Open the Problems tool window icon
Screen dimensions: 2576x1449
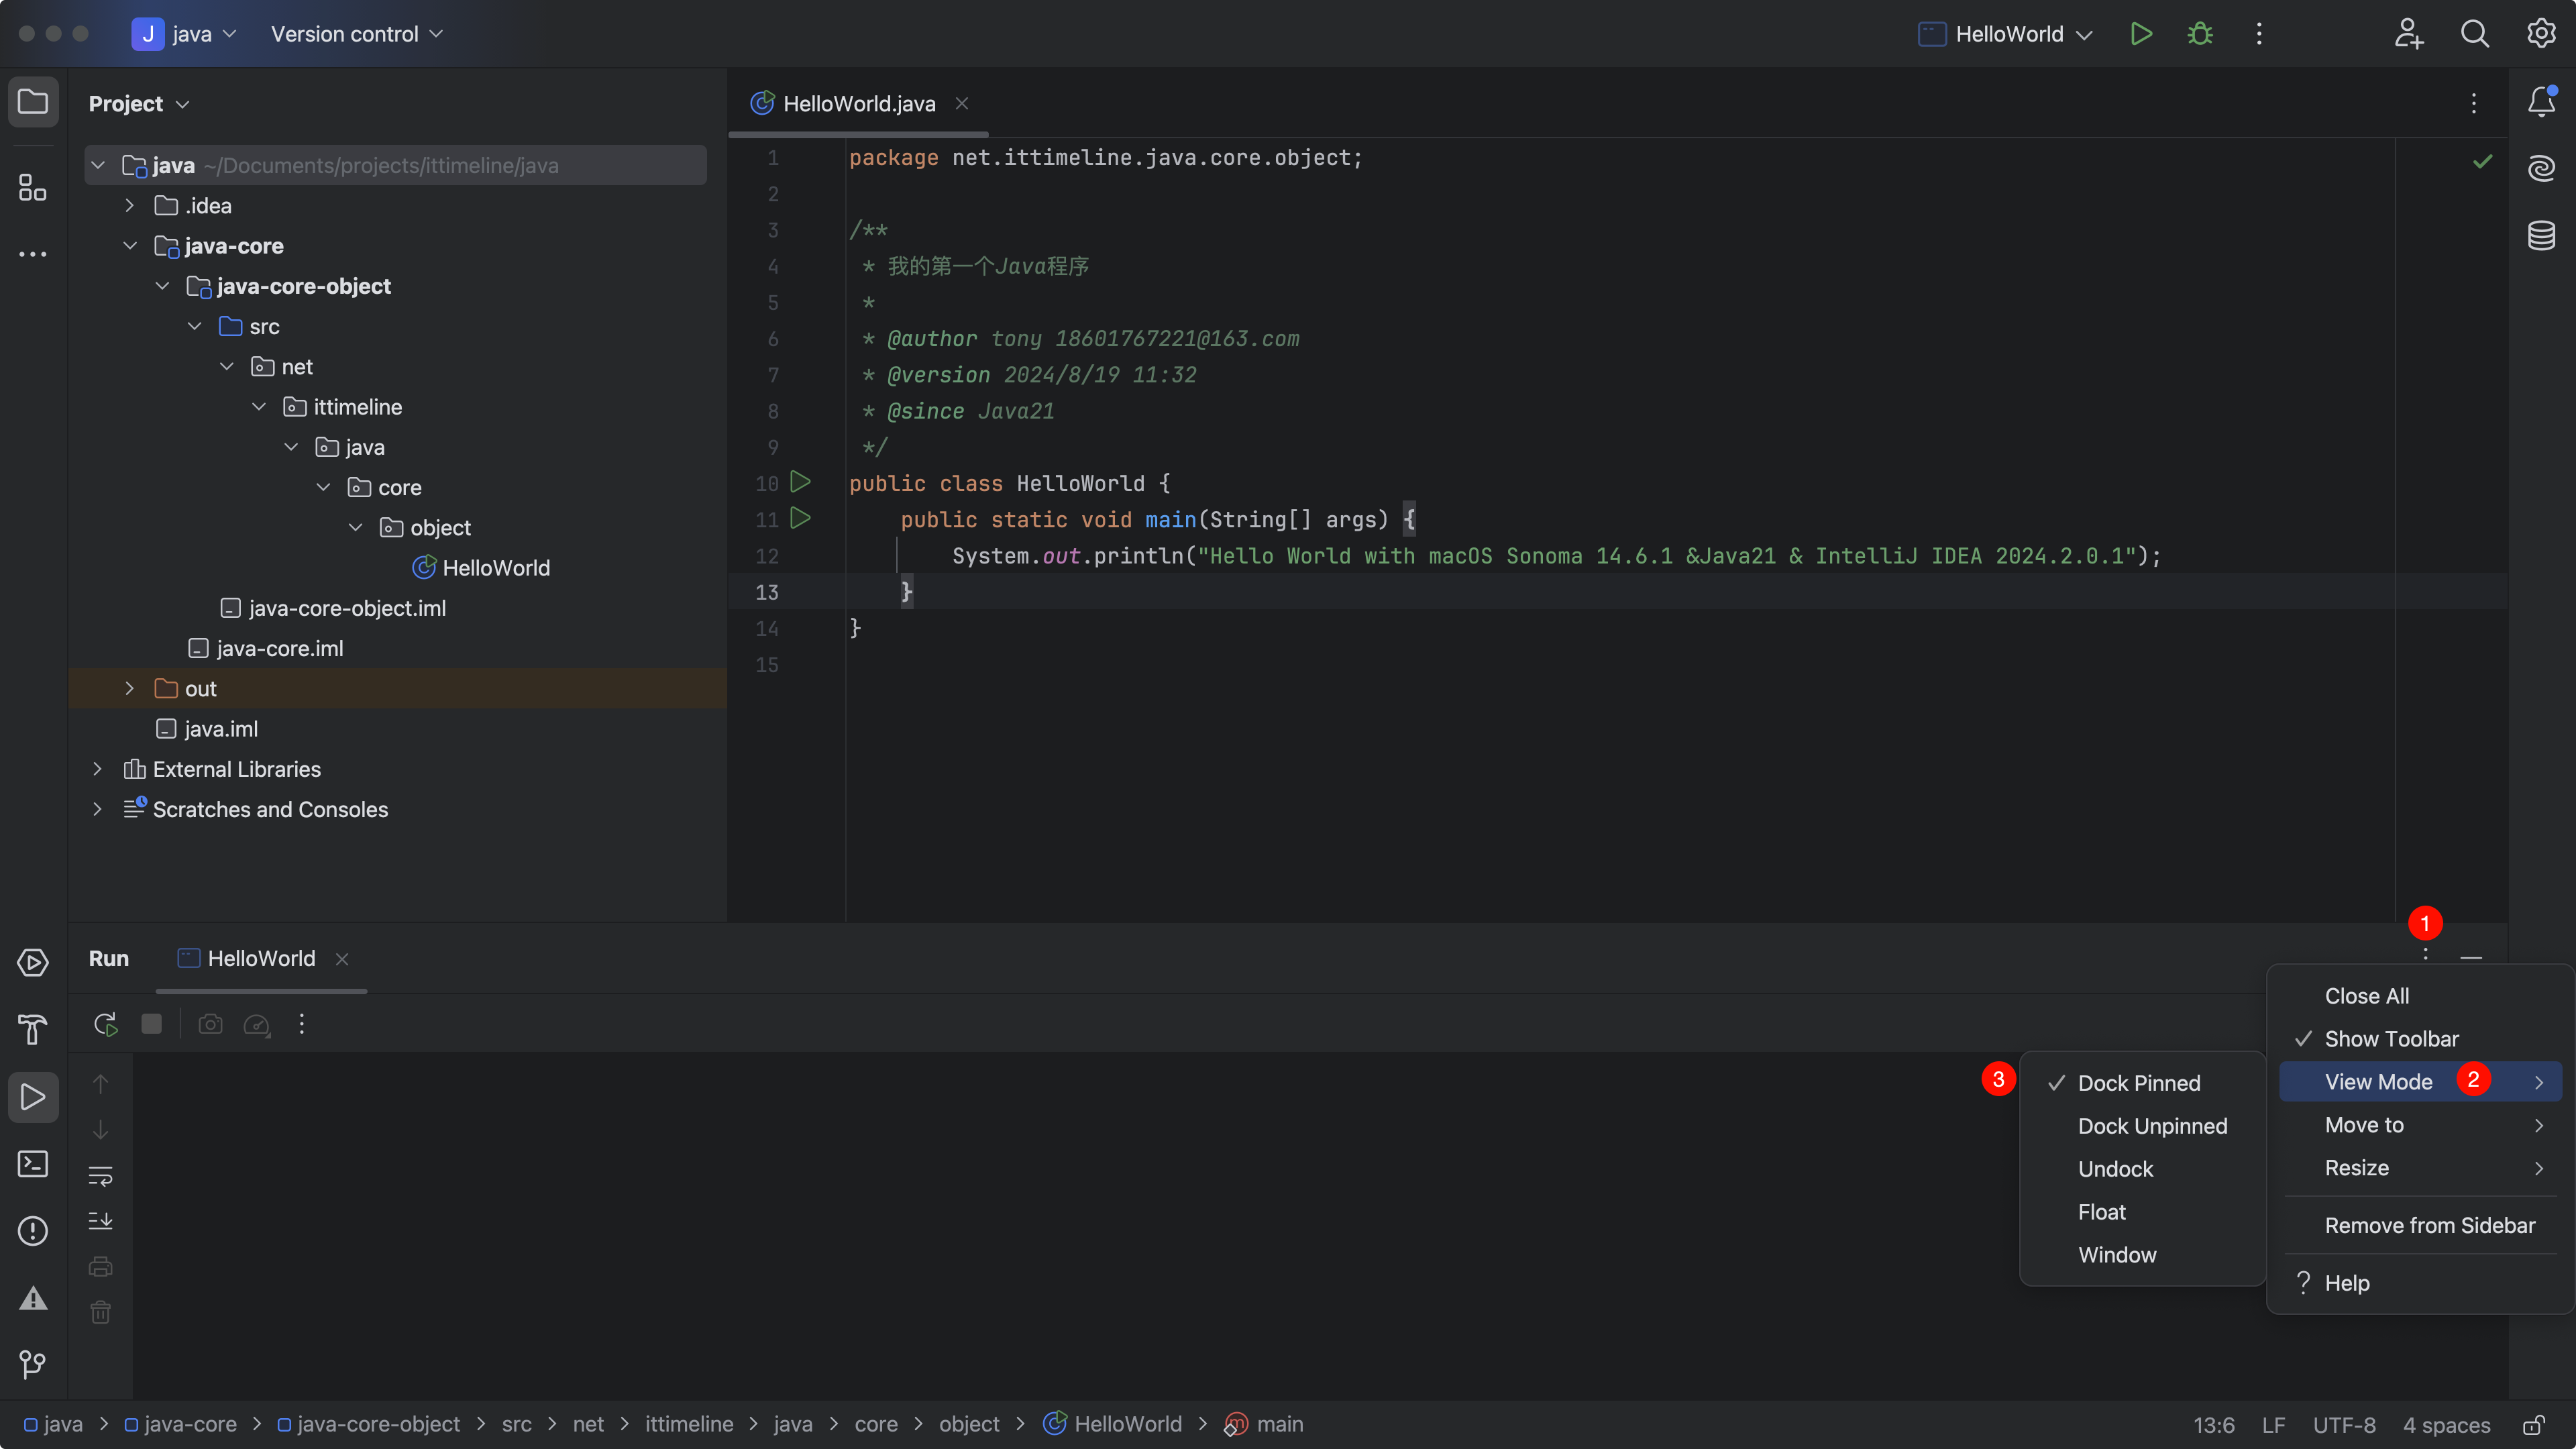33,1231
